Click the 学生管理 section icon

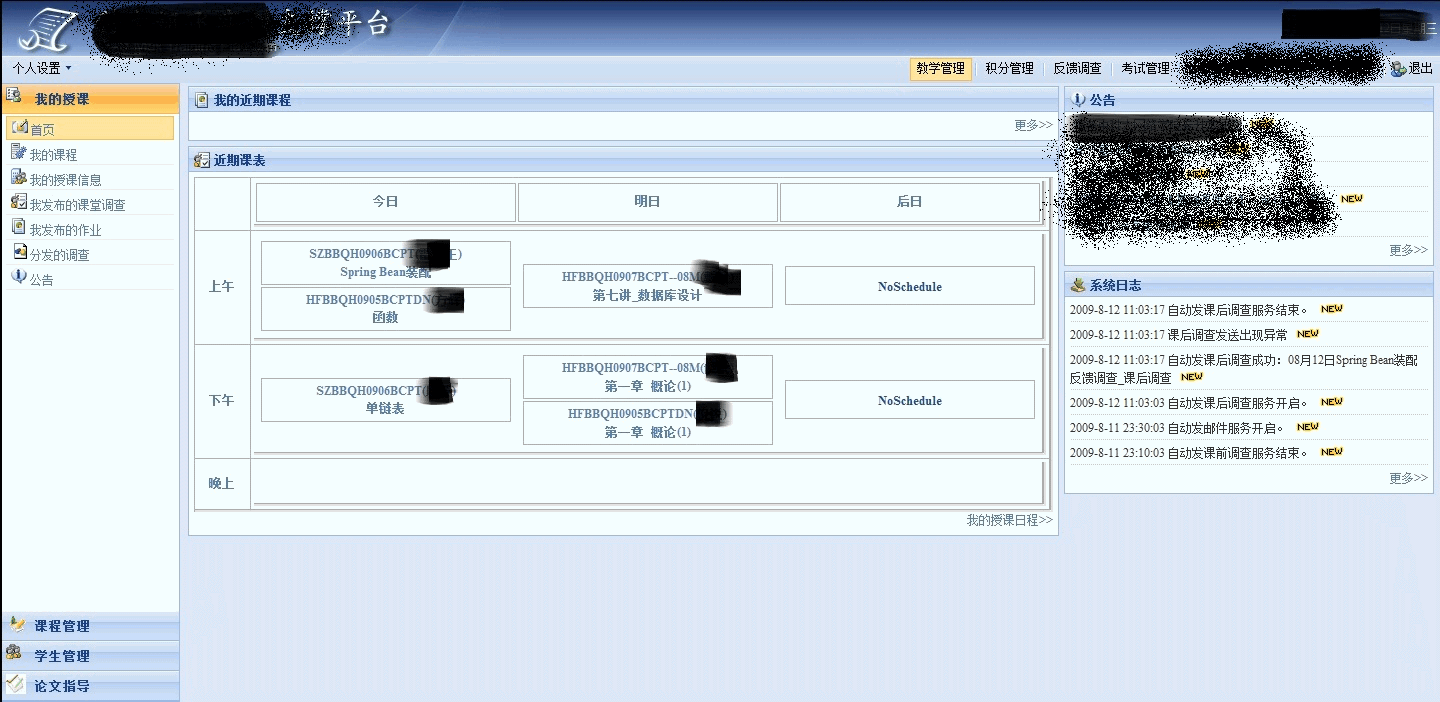(x=15, y=654)
